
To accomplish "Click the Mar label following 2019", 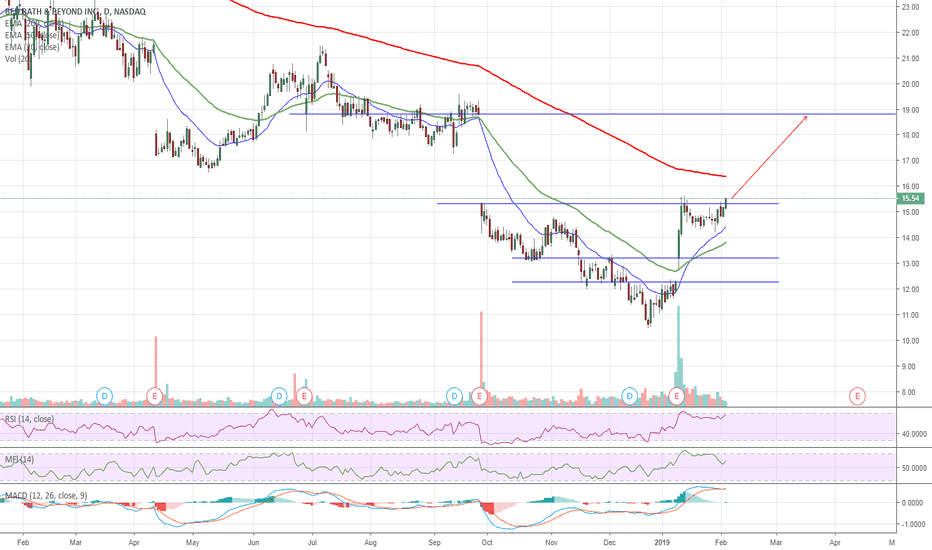I will 776,542.
